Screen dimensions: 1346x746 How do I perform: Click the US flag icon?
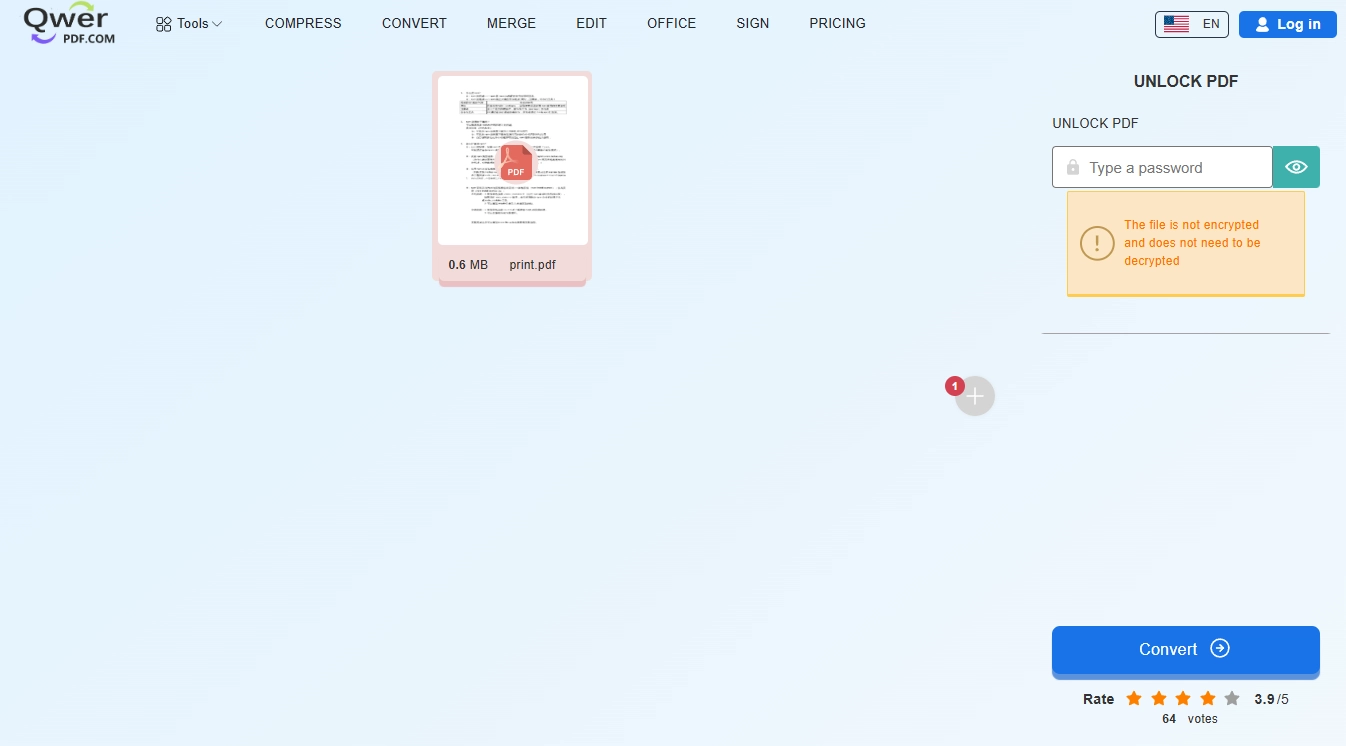(1176, 24)
